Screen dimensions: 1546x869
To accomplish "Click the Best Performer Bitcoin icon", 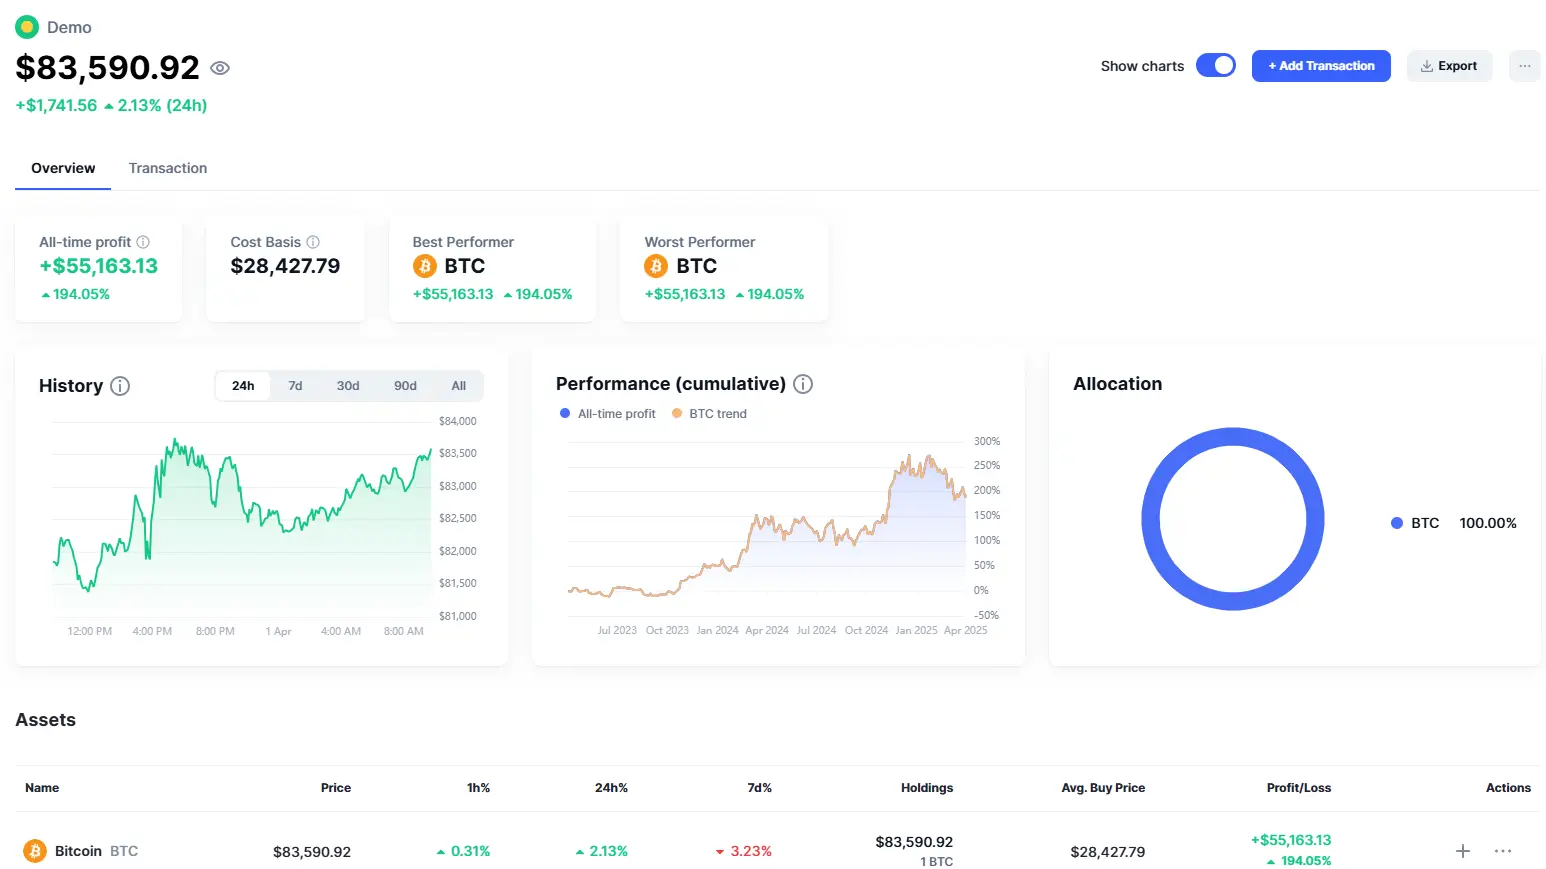I will pyautogui.click(x=425, y=266).
